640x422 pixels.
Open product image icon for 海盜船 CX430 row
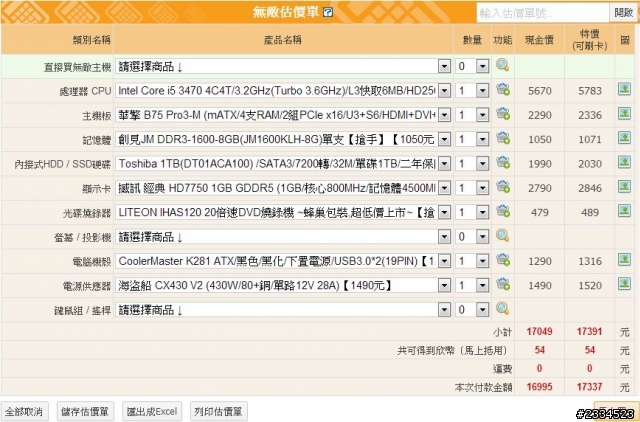[x=624, y=284]
